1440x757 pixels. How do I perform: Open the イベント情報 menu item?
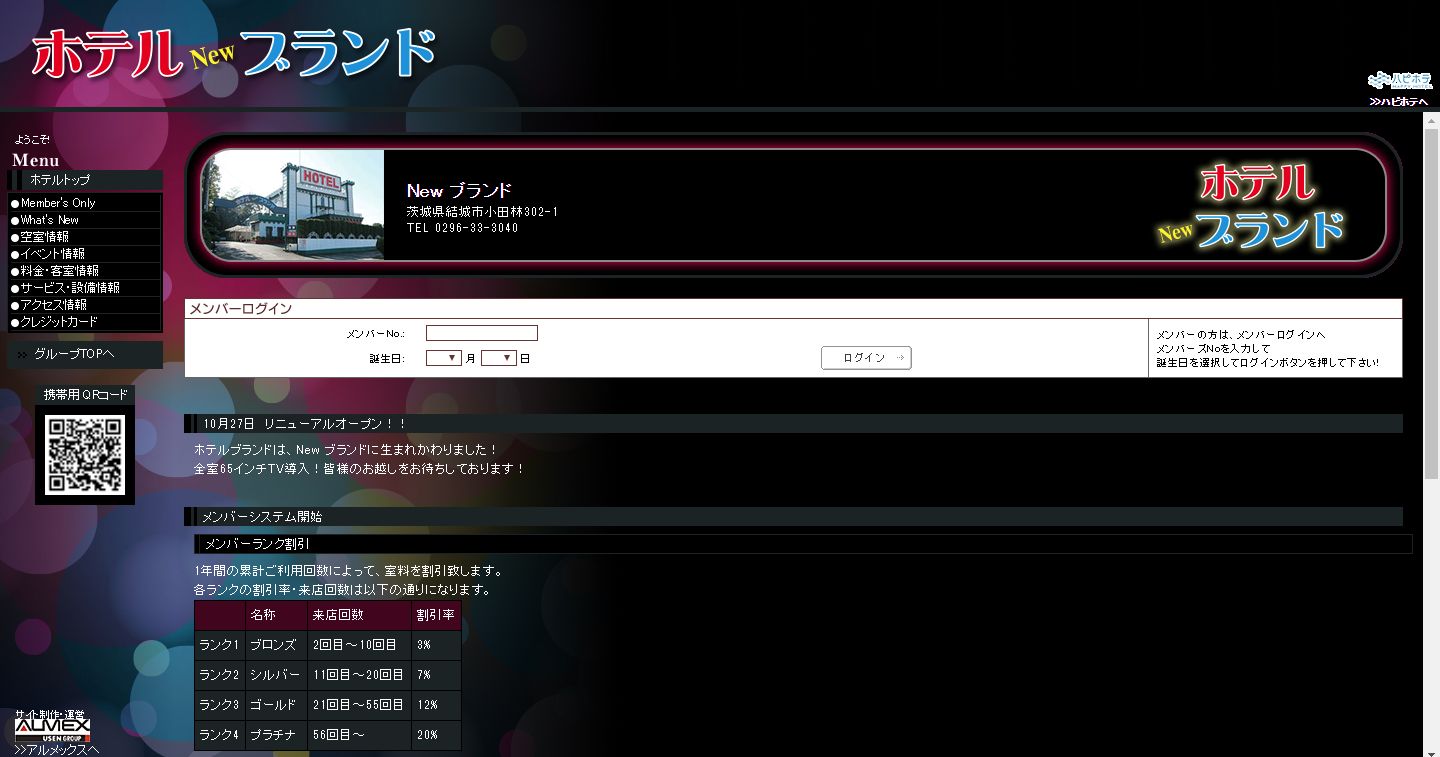coord(85,254)
